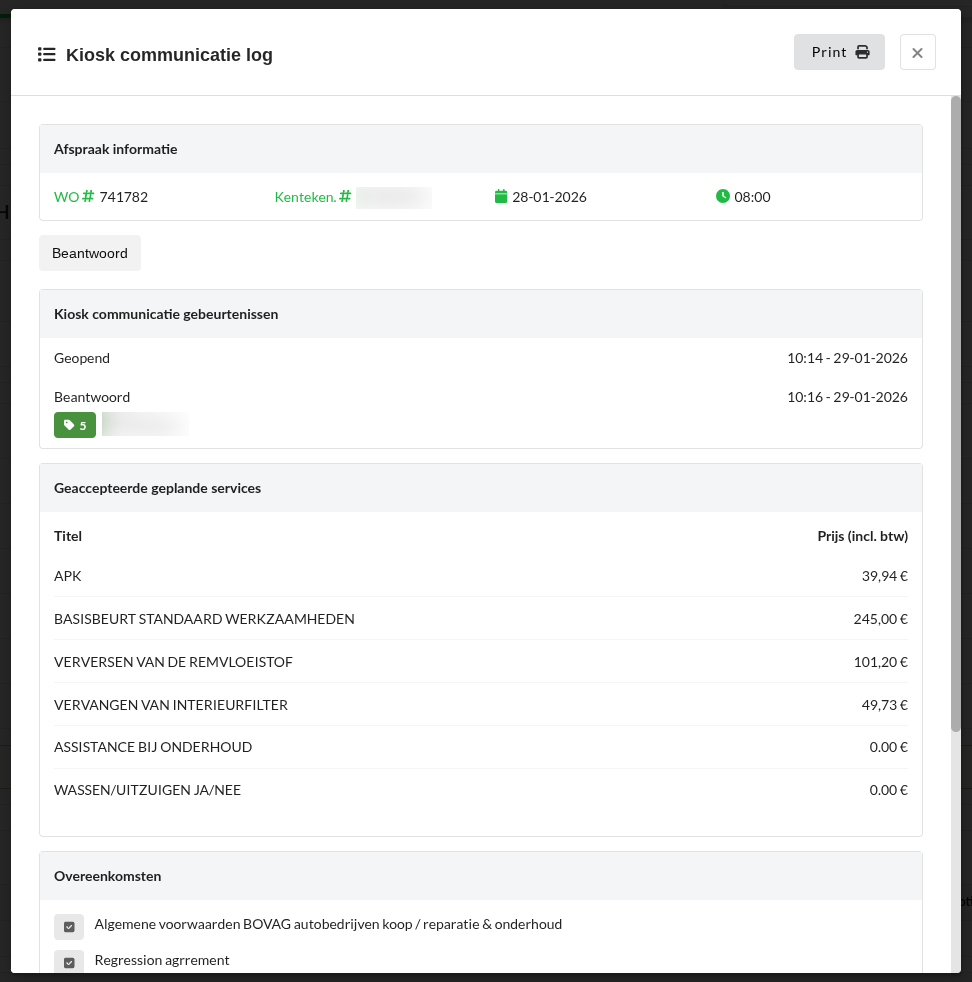Click the green tag badge showing 5

click(x=75, y=425)
